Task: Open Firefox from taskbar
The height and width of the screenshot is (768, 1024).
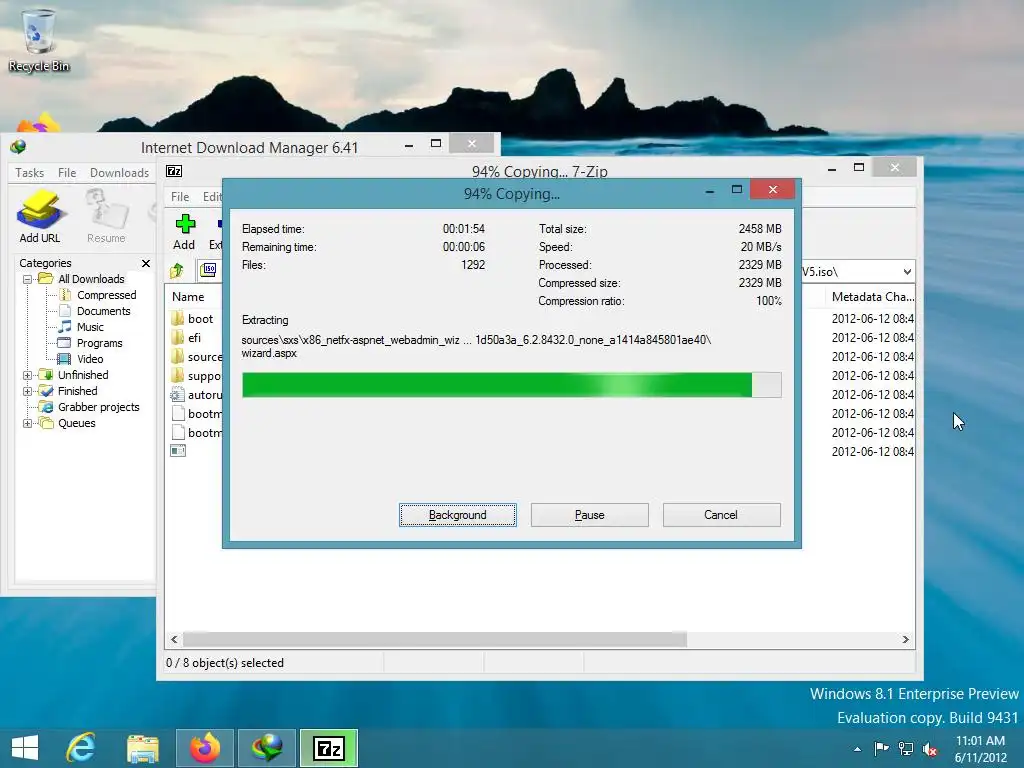Action: [205, 748]
